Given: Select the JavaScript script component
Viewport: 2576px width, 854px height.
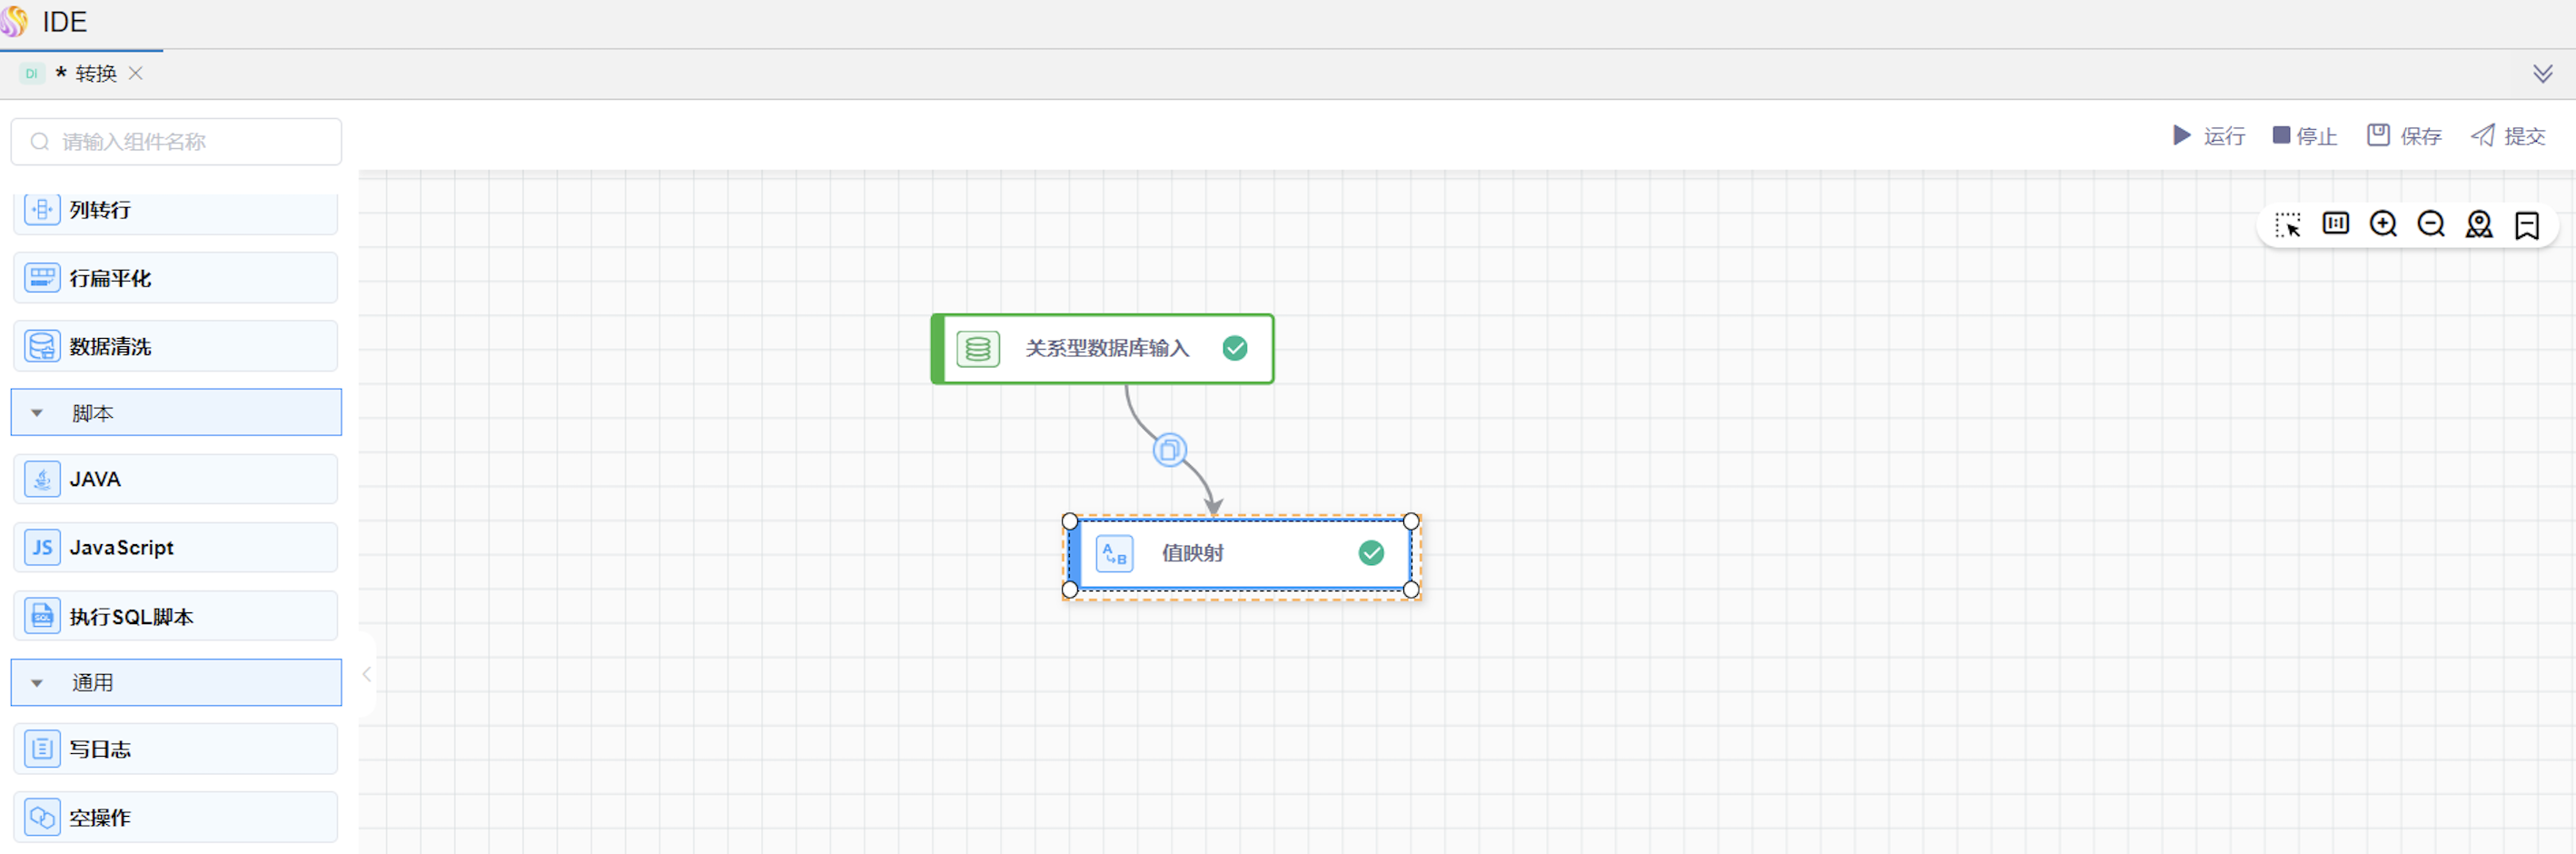Looking at the screenshot, I should point(175,548).
